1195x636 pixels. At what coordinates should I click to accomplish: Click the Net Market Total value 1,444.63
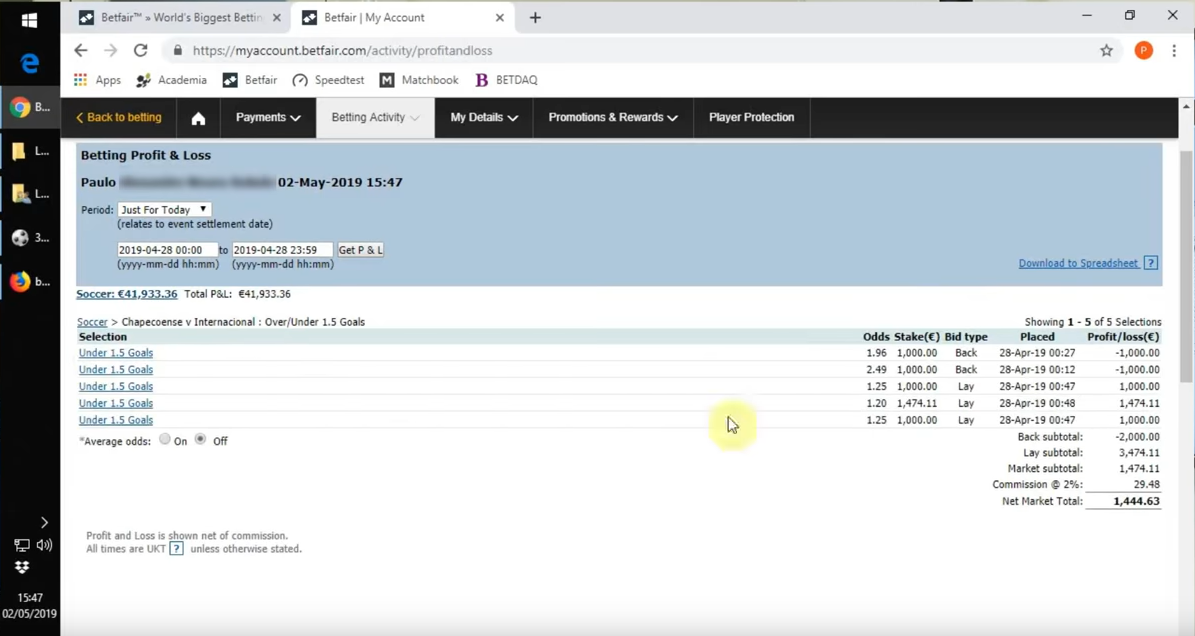point(1136,501)
